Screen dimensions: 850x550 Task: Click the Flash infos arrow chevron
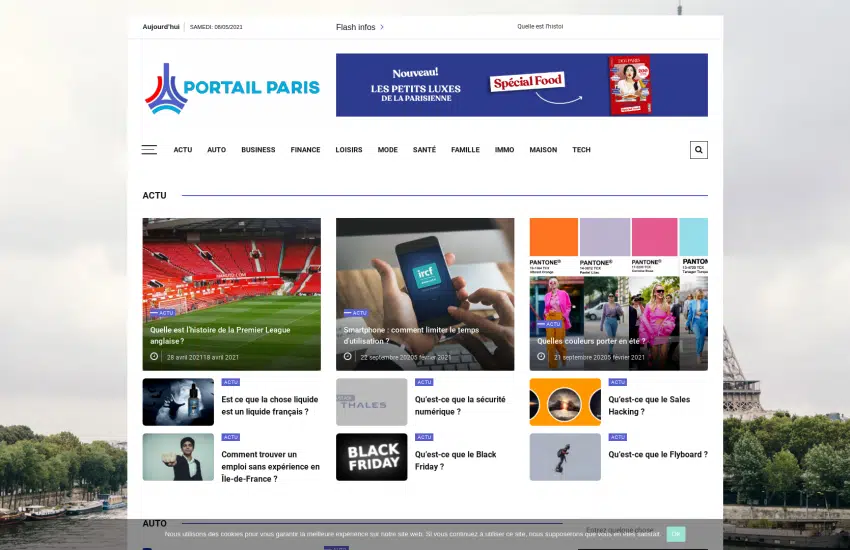point(382,27)
